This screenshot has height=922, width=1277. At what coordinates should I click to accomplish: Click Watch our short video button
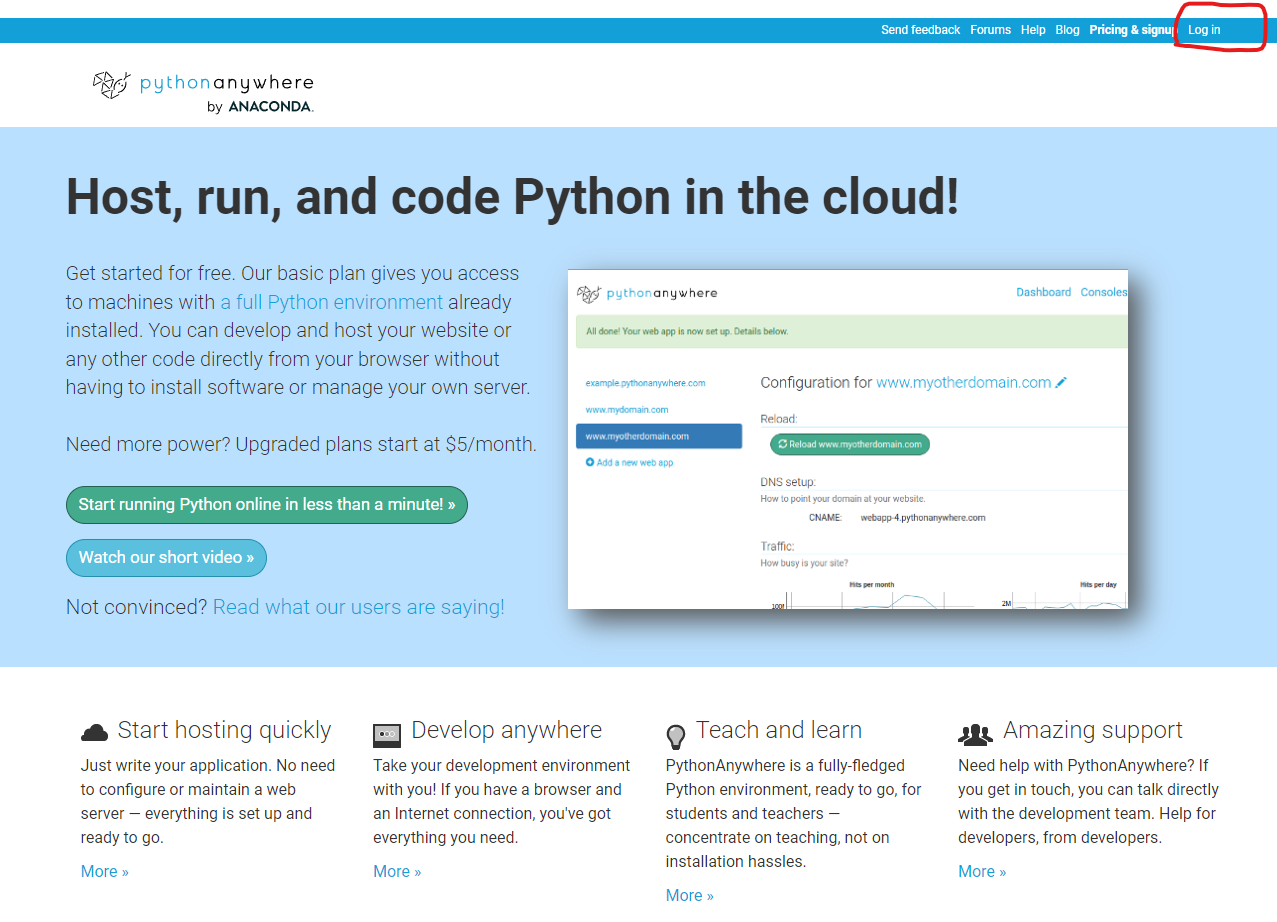pyautogui.click(x=166, y=557)
